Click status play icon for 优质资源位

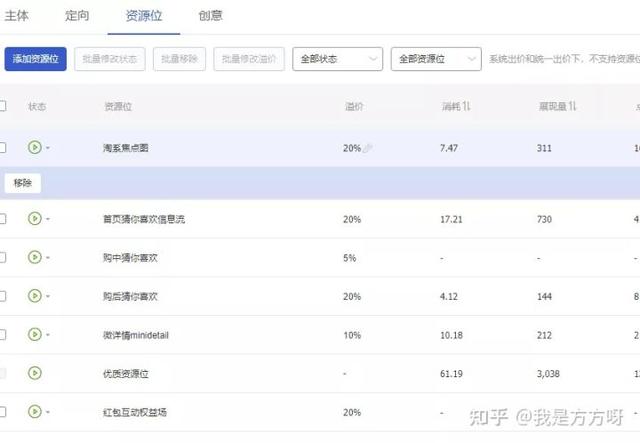click(35, 373)
